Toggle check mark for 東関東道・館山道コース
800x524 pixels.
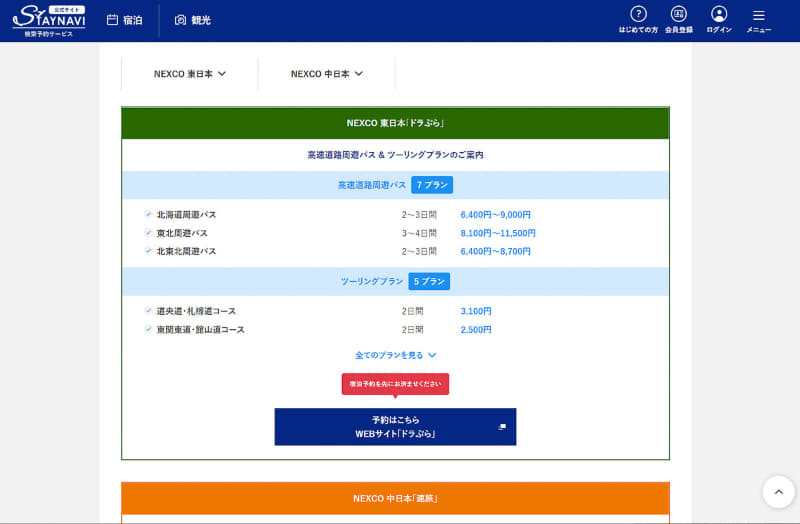(x=148, y=329)
